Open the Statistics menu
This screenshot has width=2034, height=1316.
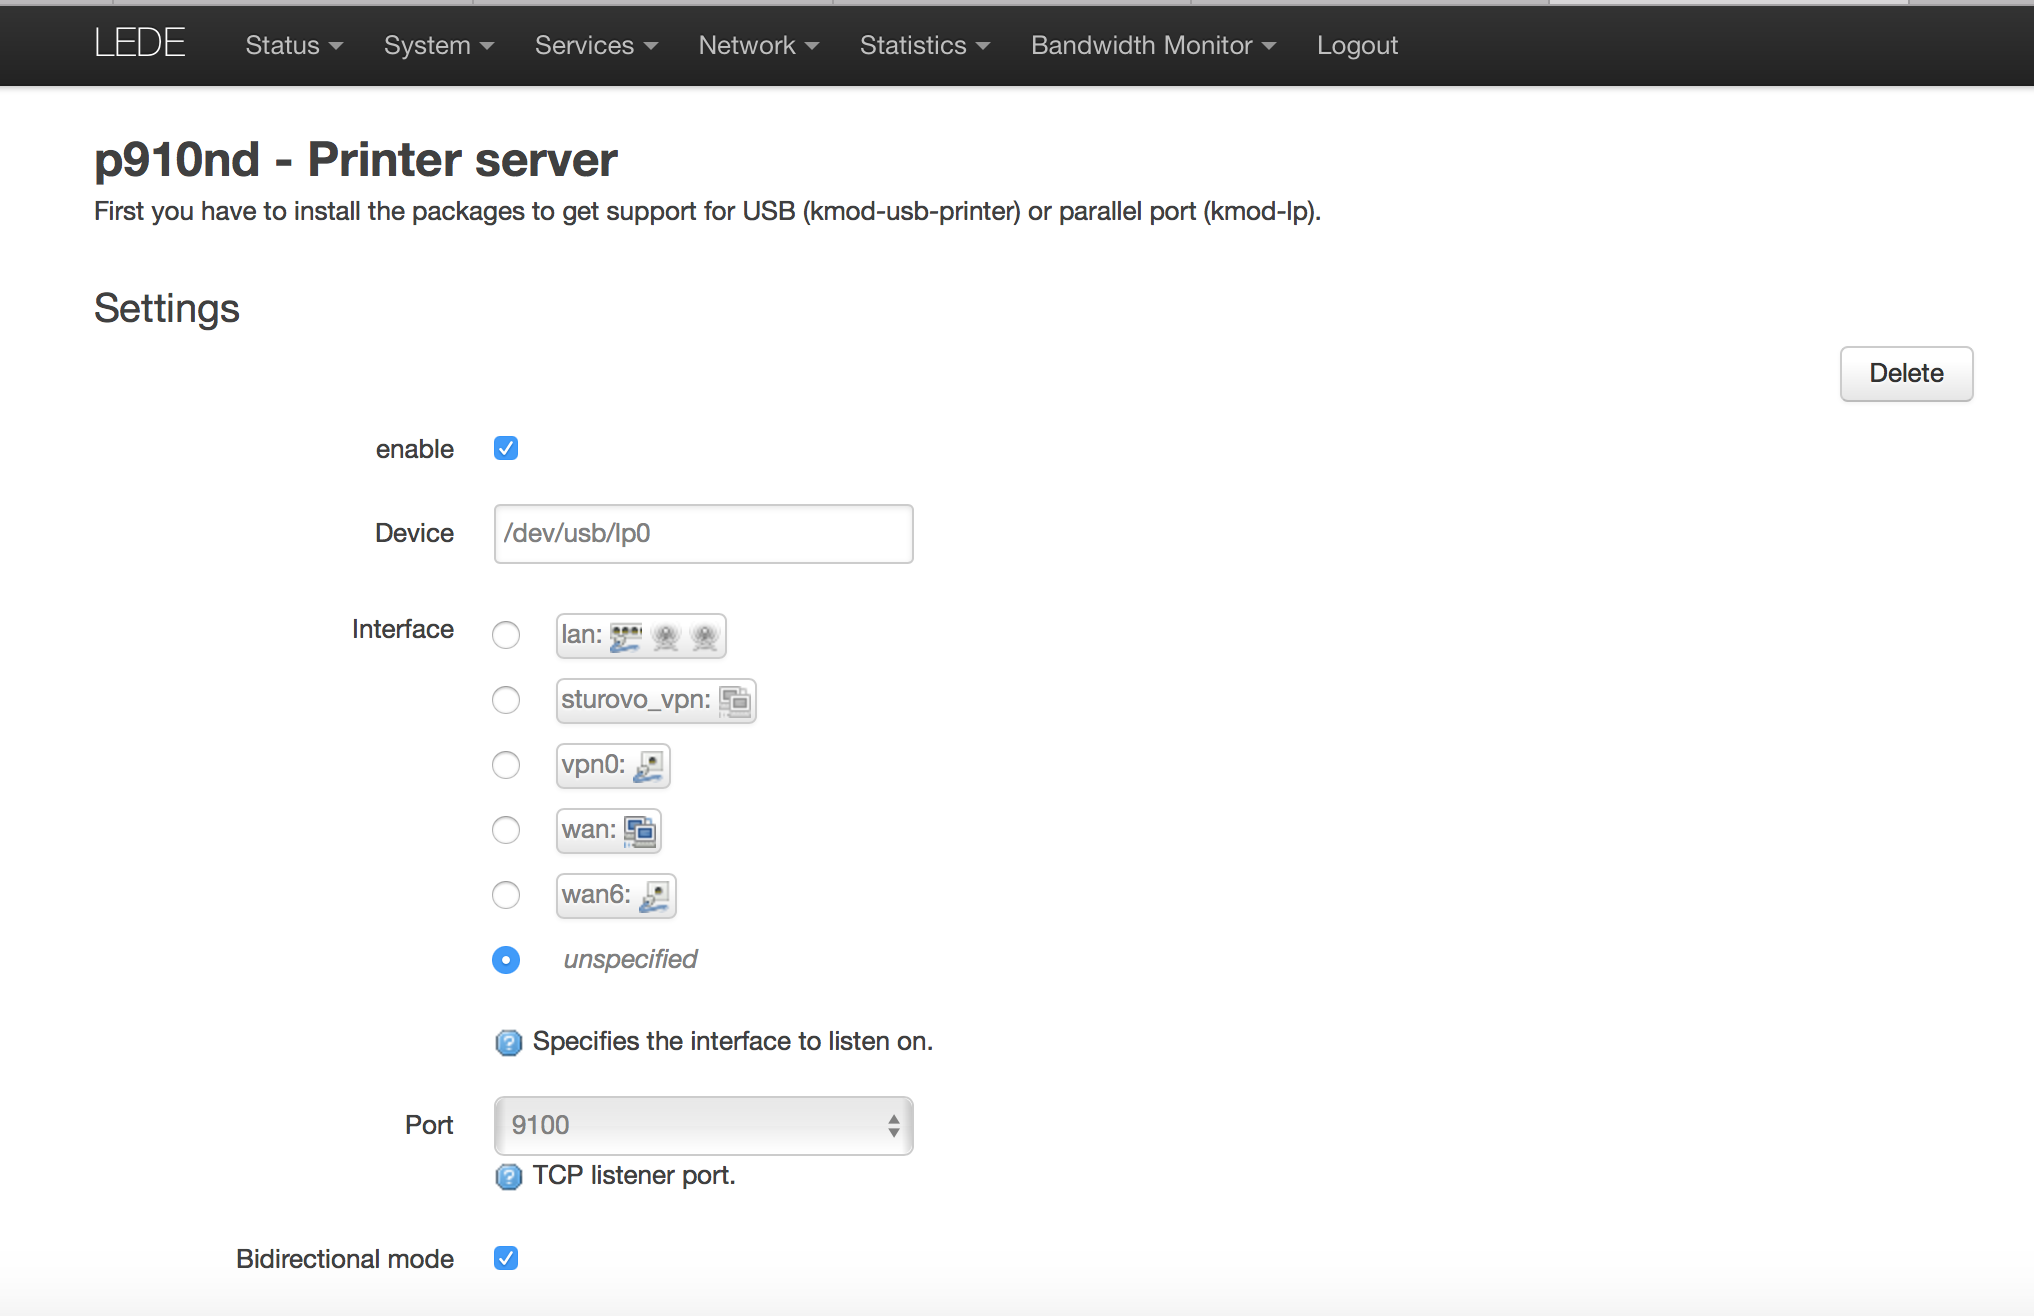click(x=925, y=45)
